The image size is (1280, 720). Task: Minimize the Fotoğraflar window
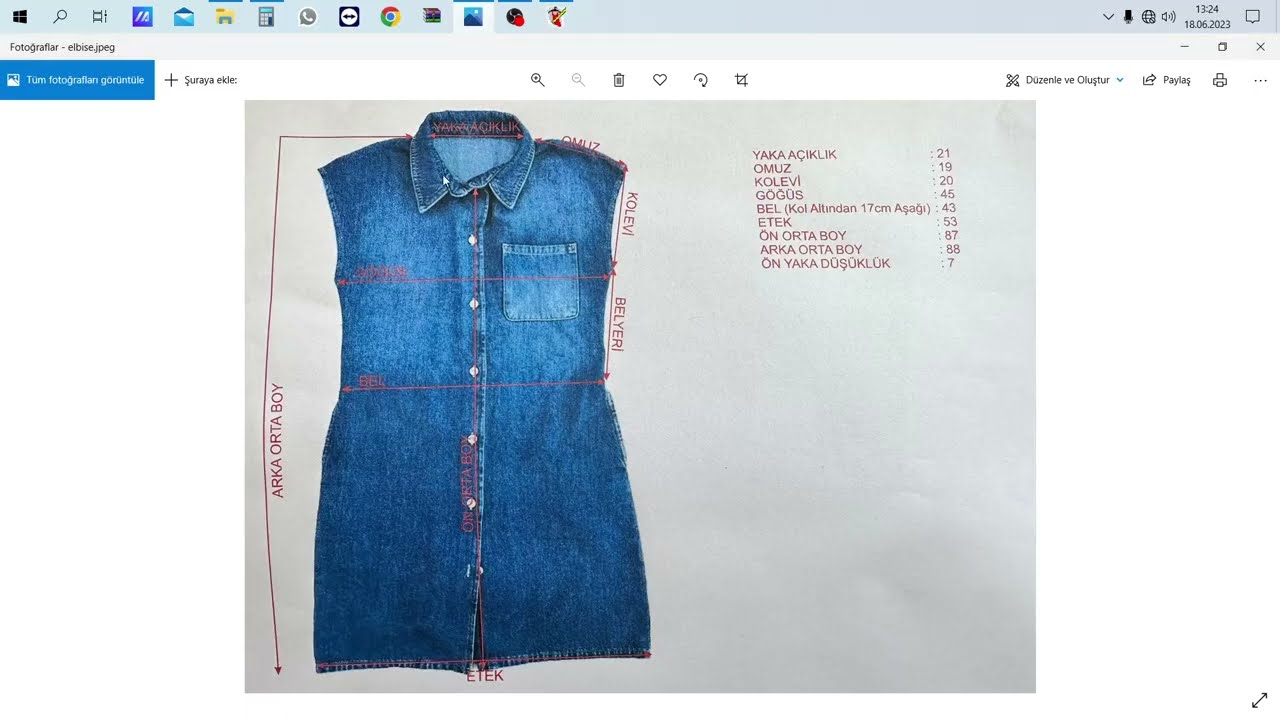(x=1184, y=47)
